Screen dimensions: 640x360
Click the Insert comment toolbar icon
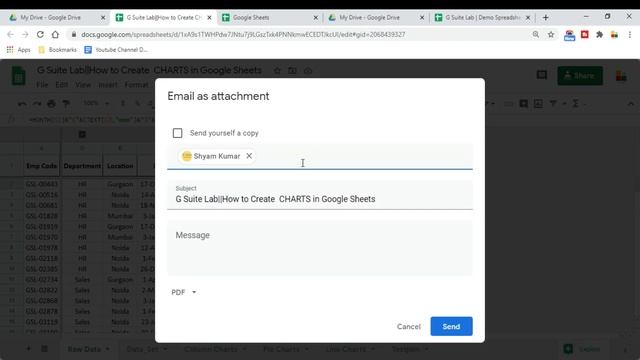tap(523, 104)
